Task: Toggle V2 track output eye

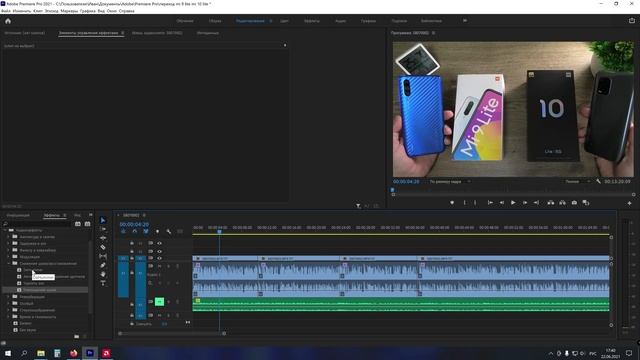Action: pyautogui.click(x=160, y=251)
